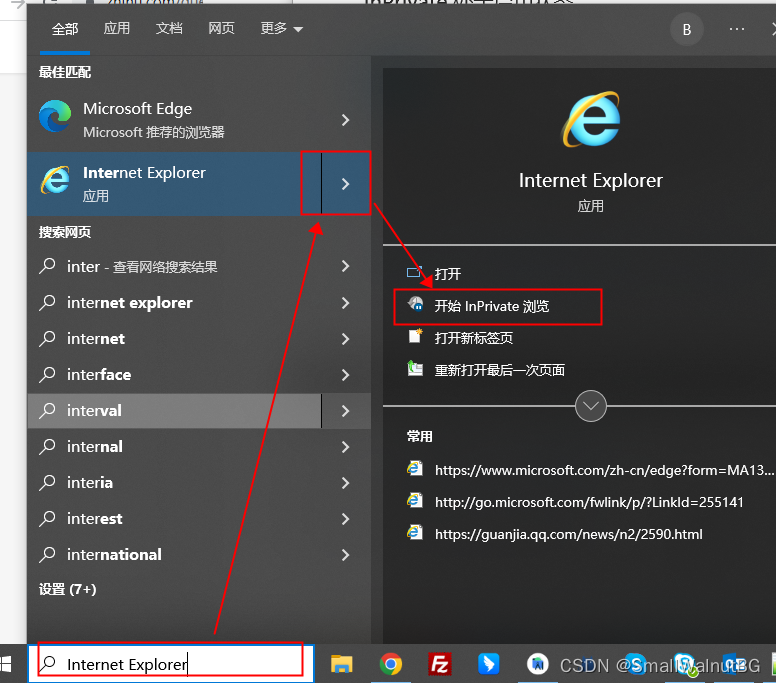
Task: Select the 'interface' search suggestion
Action: tap(173, 375)
